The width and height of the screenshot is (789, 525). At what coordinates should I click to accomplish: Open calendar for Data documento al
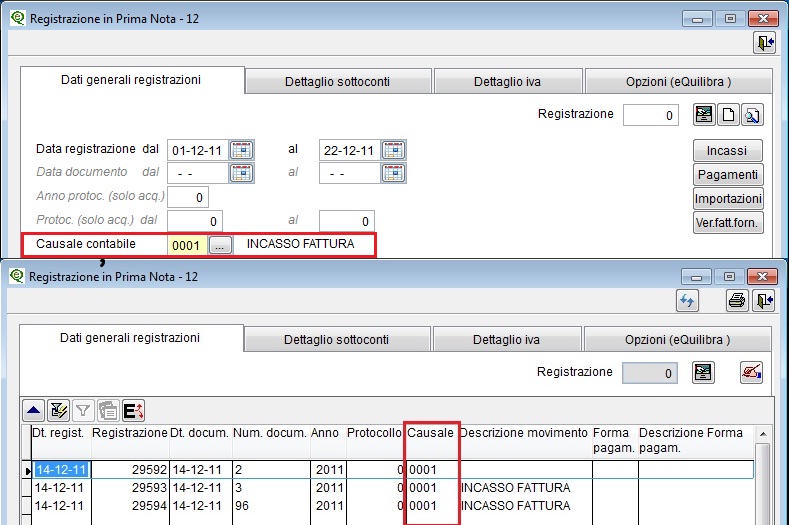393,173
